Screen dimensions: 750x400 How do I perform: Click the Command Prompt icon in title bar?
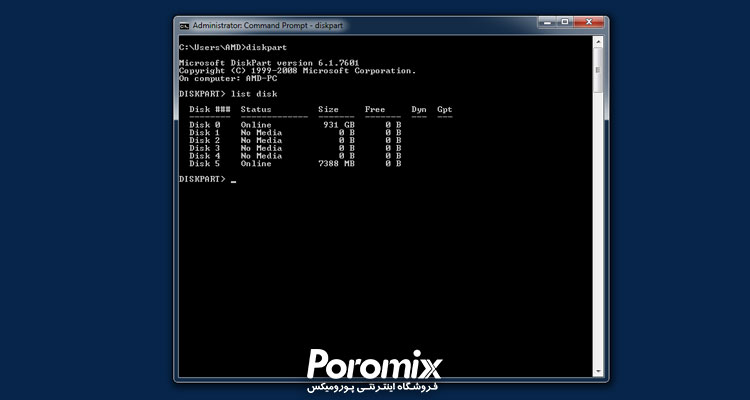click(x=184, y=25)
